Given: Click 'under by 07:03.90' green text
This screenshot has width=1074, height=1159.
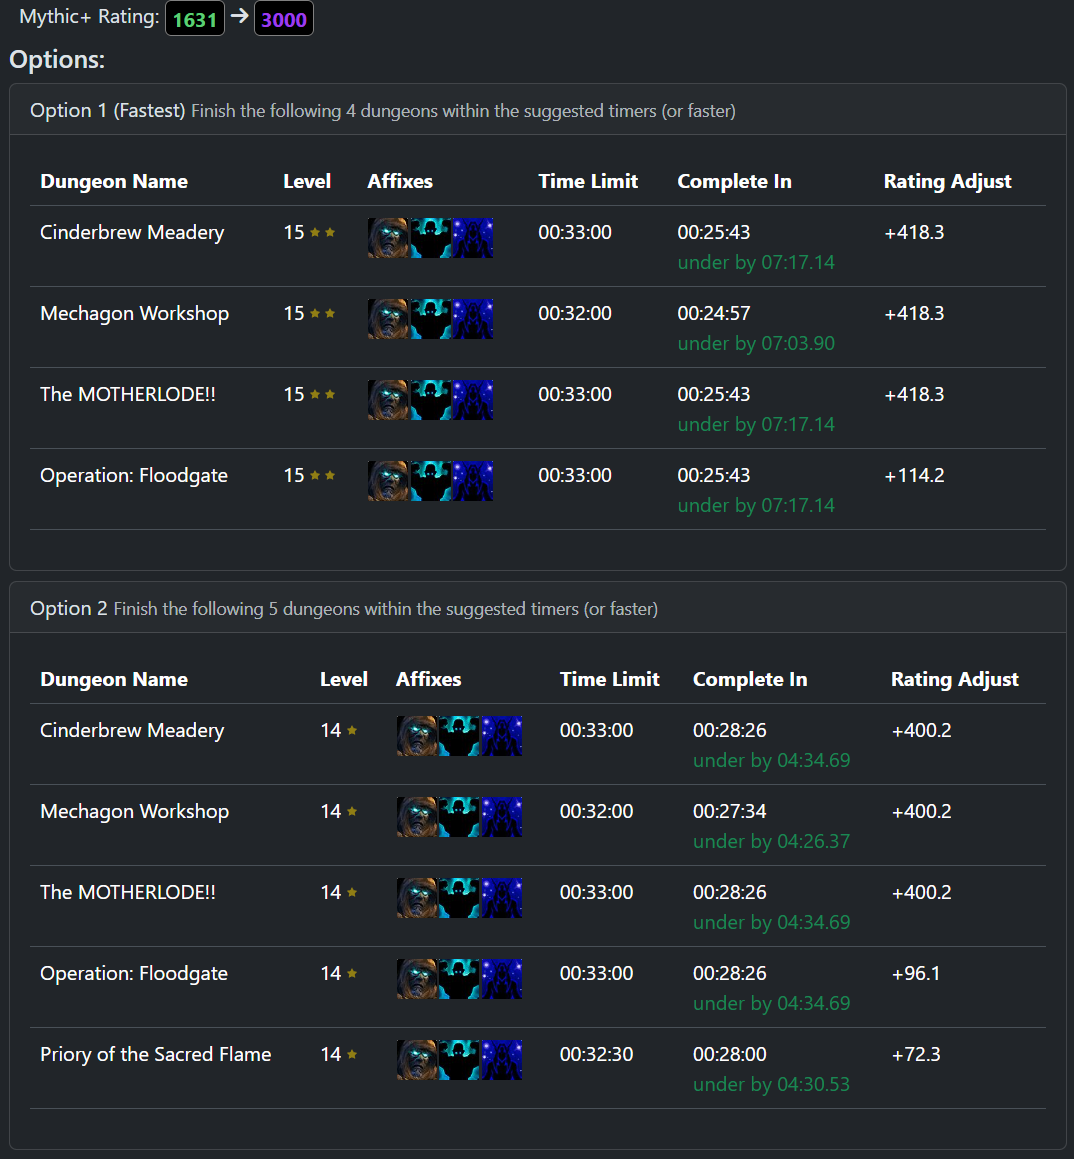Looking at the screenshot, I should coord(756,344).
